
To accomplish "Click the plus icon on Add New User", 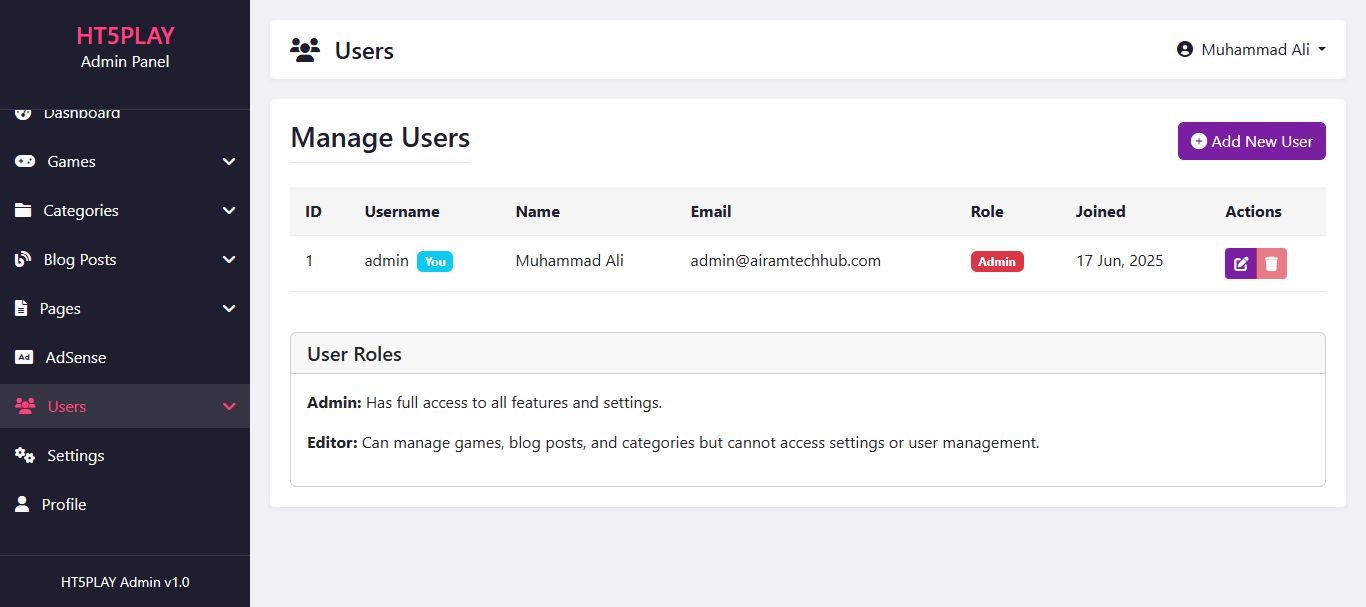I will [1199, 141].
